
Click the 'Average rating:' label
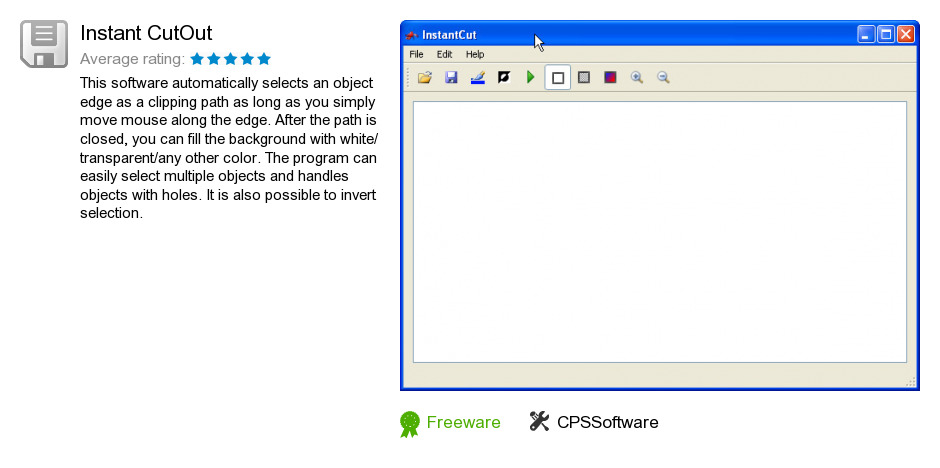[x=132, y=59]
